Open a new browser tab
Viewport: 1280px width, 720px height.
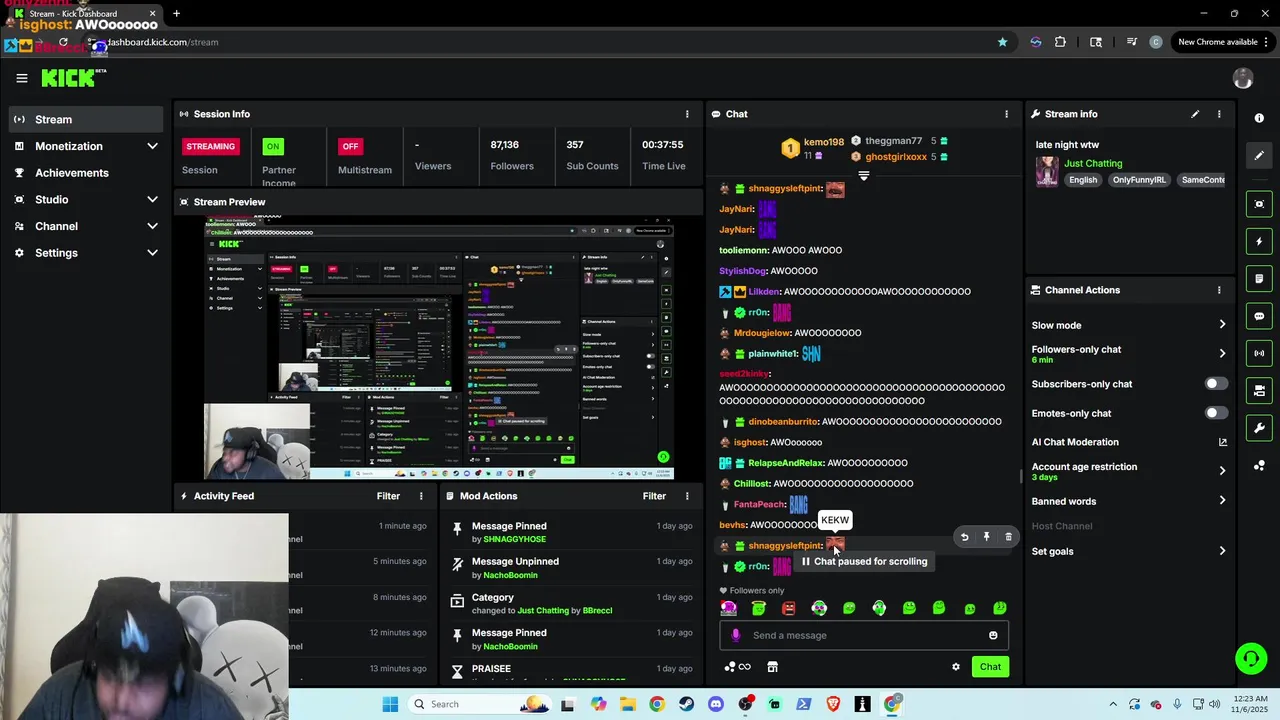pos(176,14)
